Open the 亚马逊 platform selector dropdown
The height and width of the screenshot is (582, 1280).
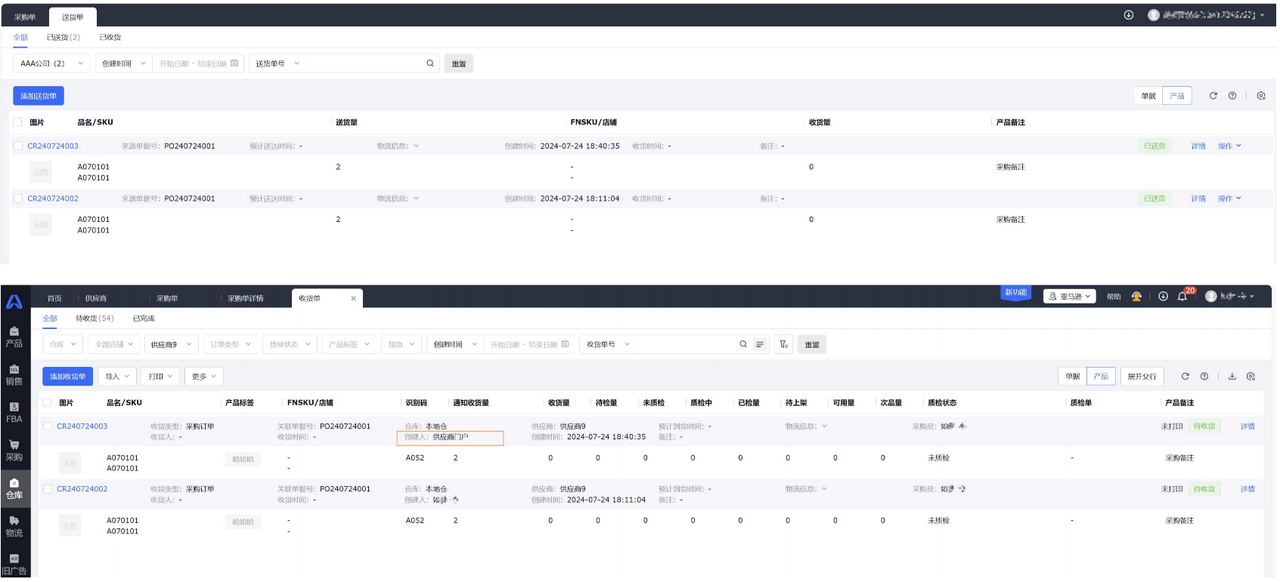click(x=1069, y=297)
